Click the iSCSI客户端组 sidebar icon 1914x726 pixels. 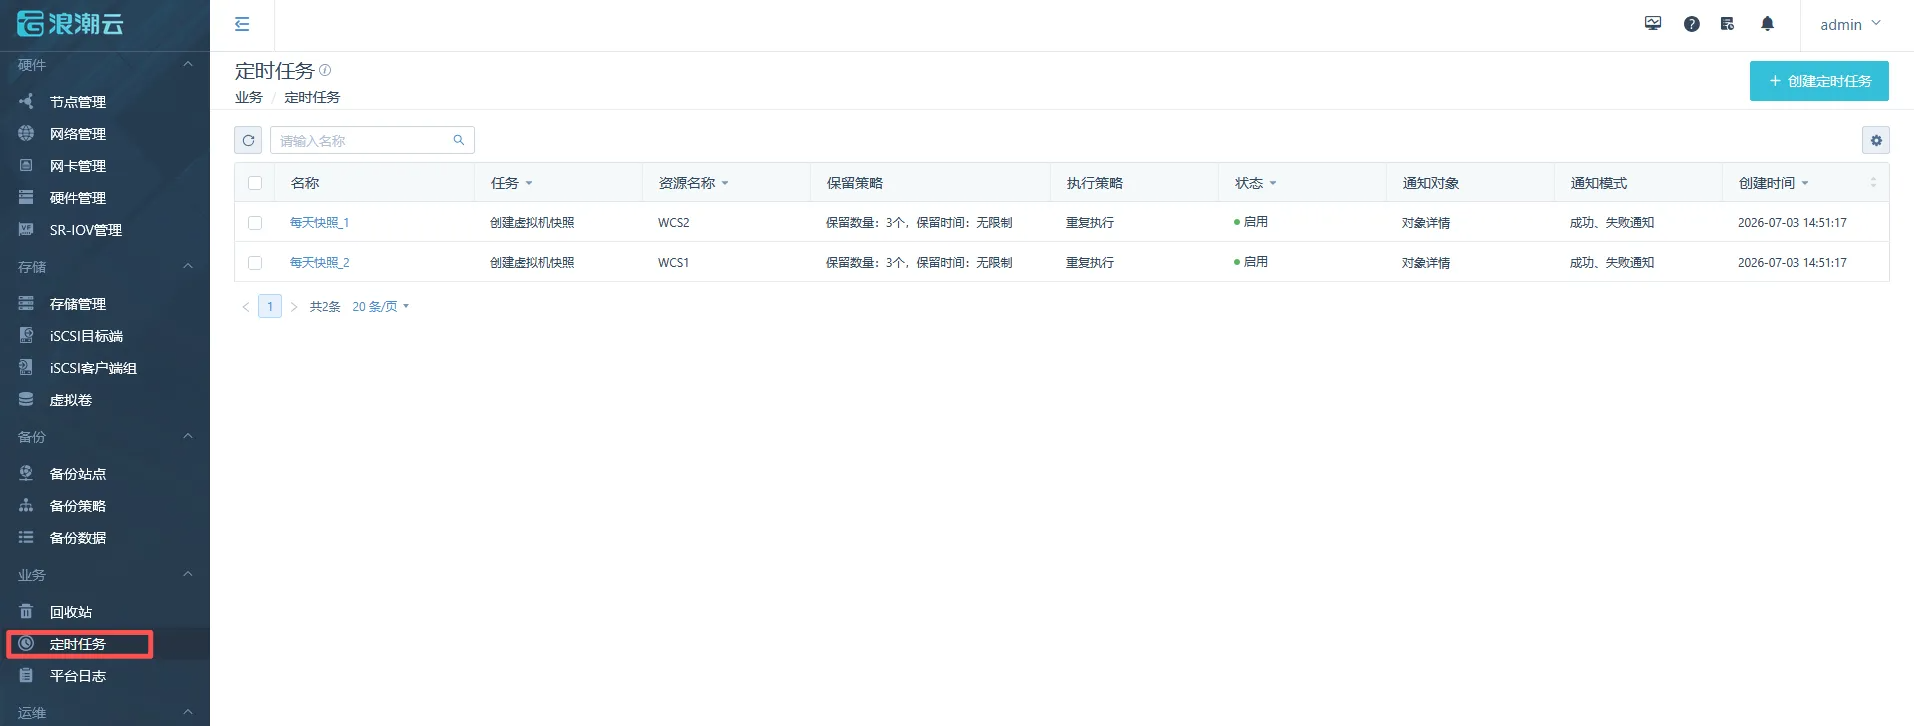point(26,367)
